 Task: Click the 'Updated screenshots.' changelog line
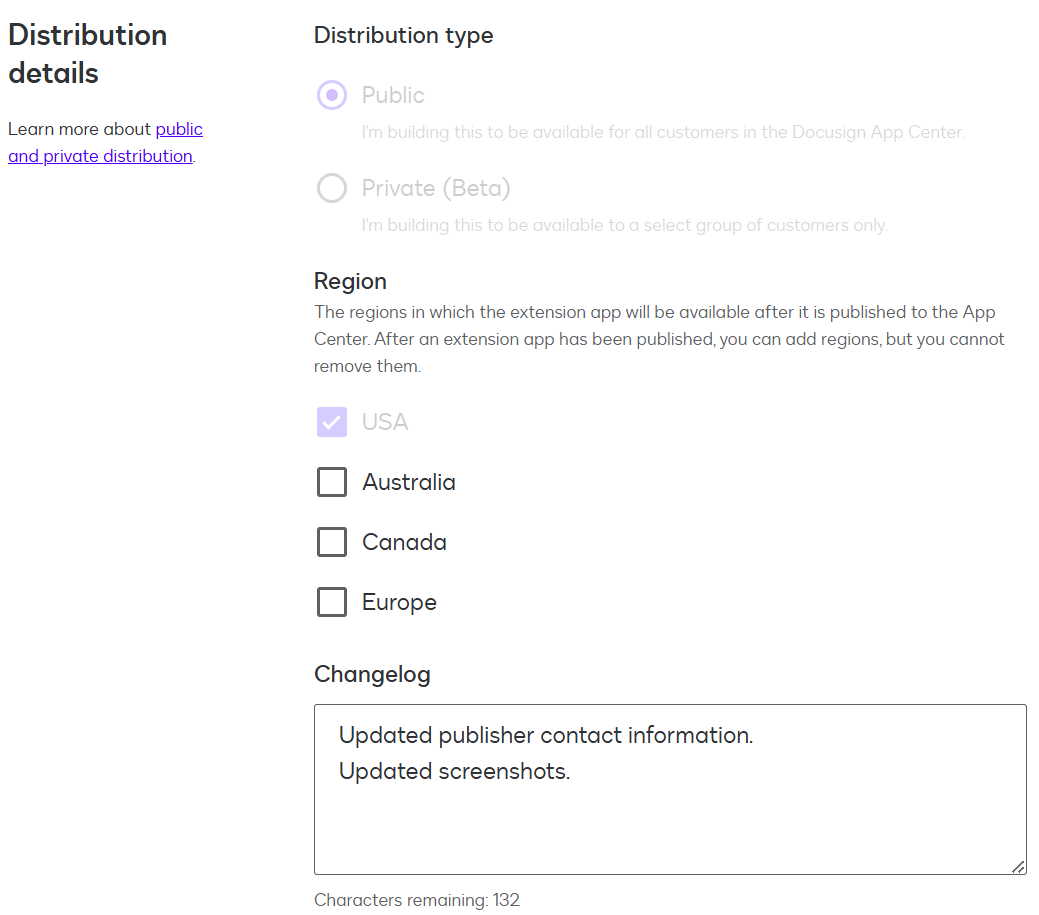click(454, 771)
